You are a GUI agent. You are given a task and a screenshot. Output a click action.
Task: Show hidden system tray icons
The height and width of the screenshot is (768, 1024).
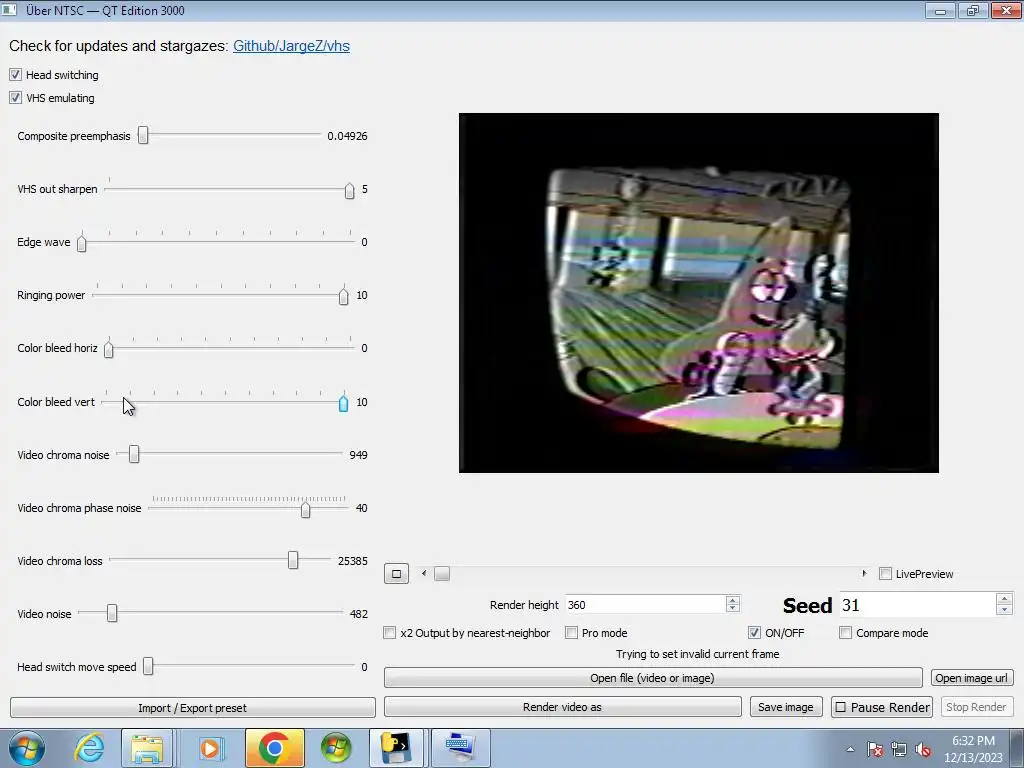[x=850, y=749]
